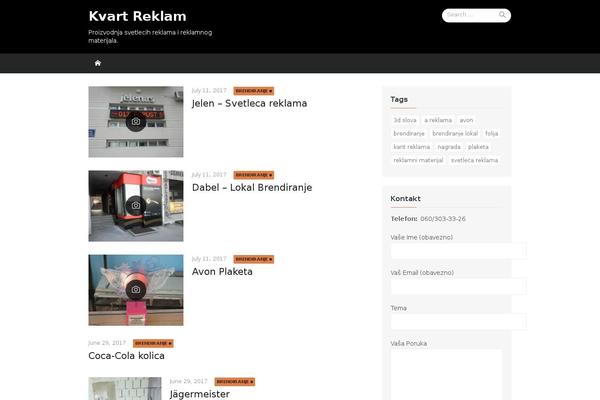Click the 'Vaš Email (obavezno)' input field

click(458, 286)
